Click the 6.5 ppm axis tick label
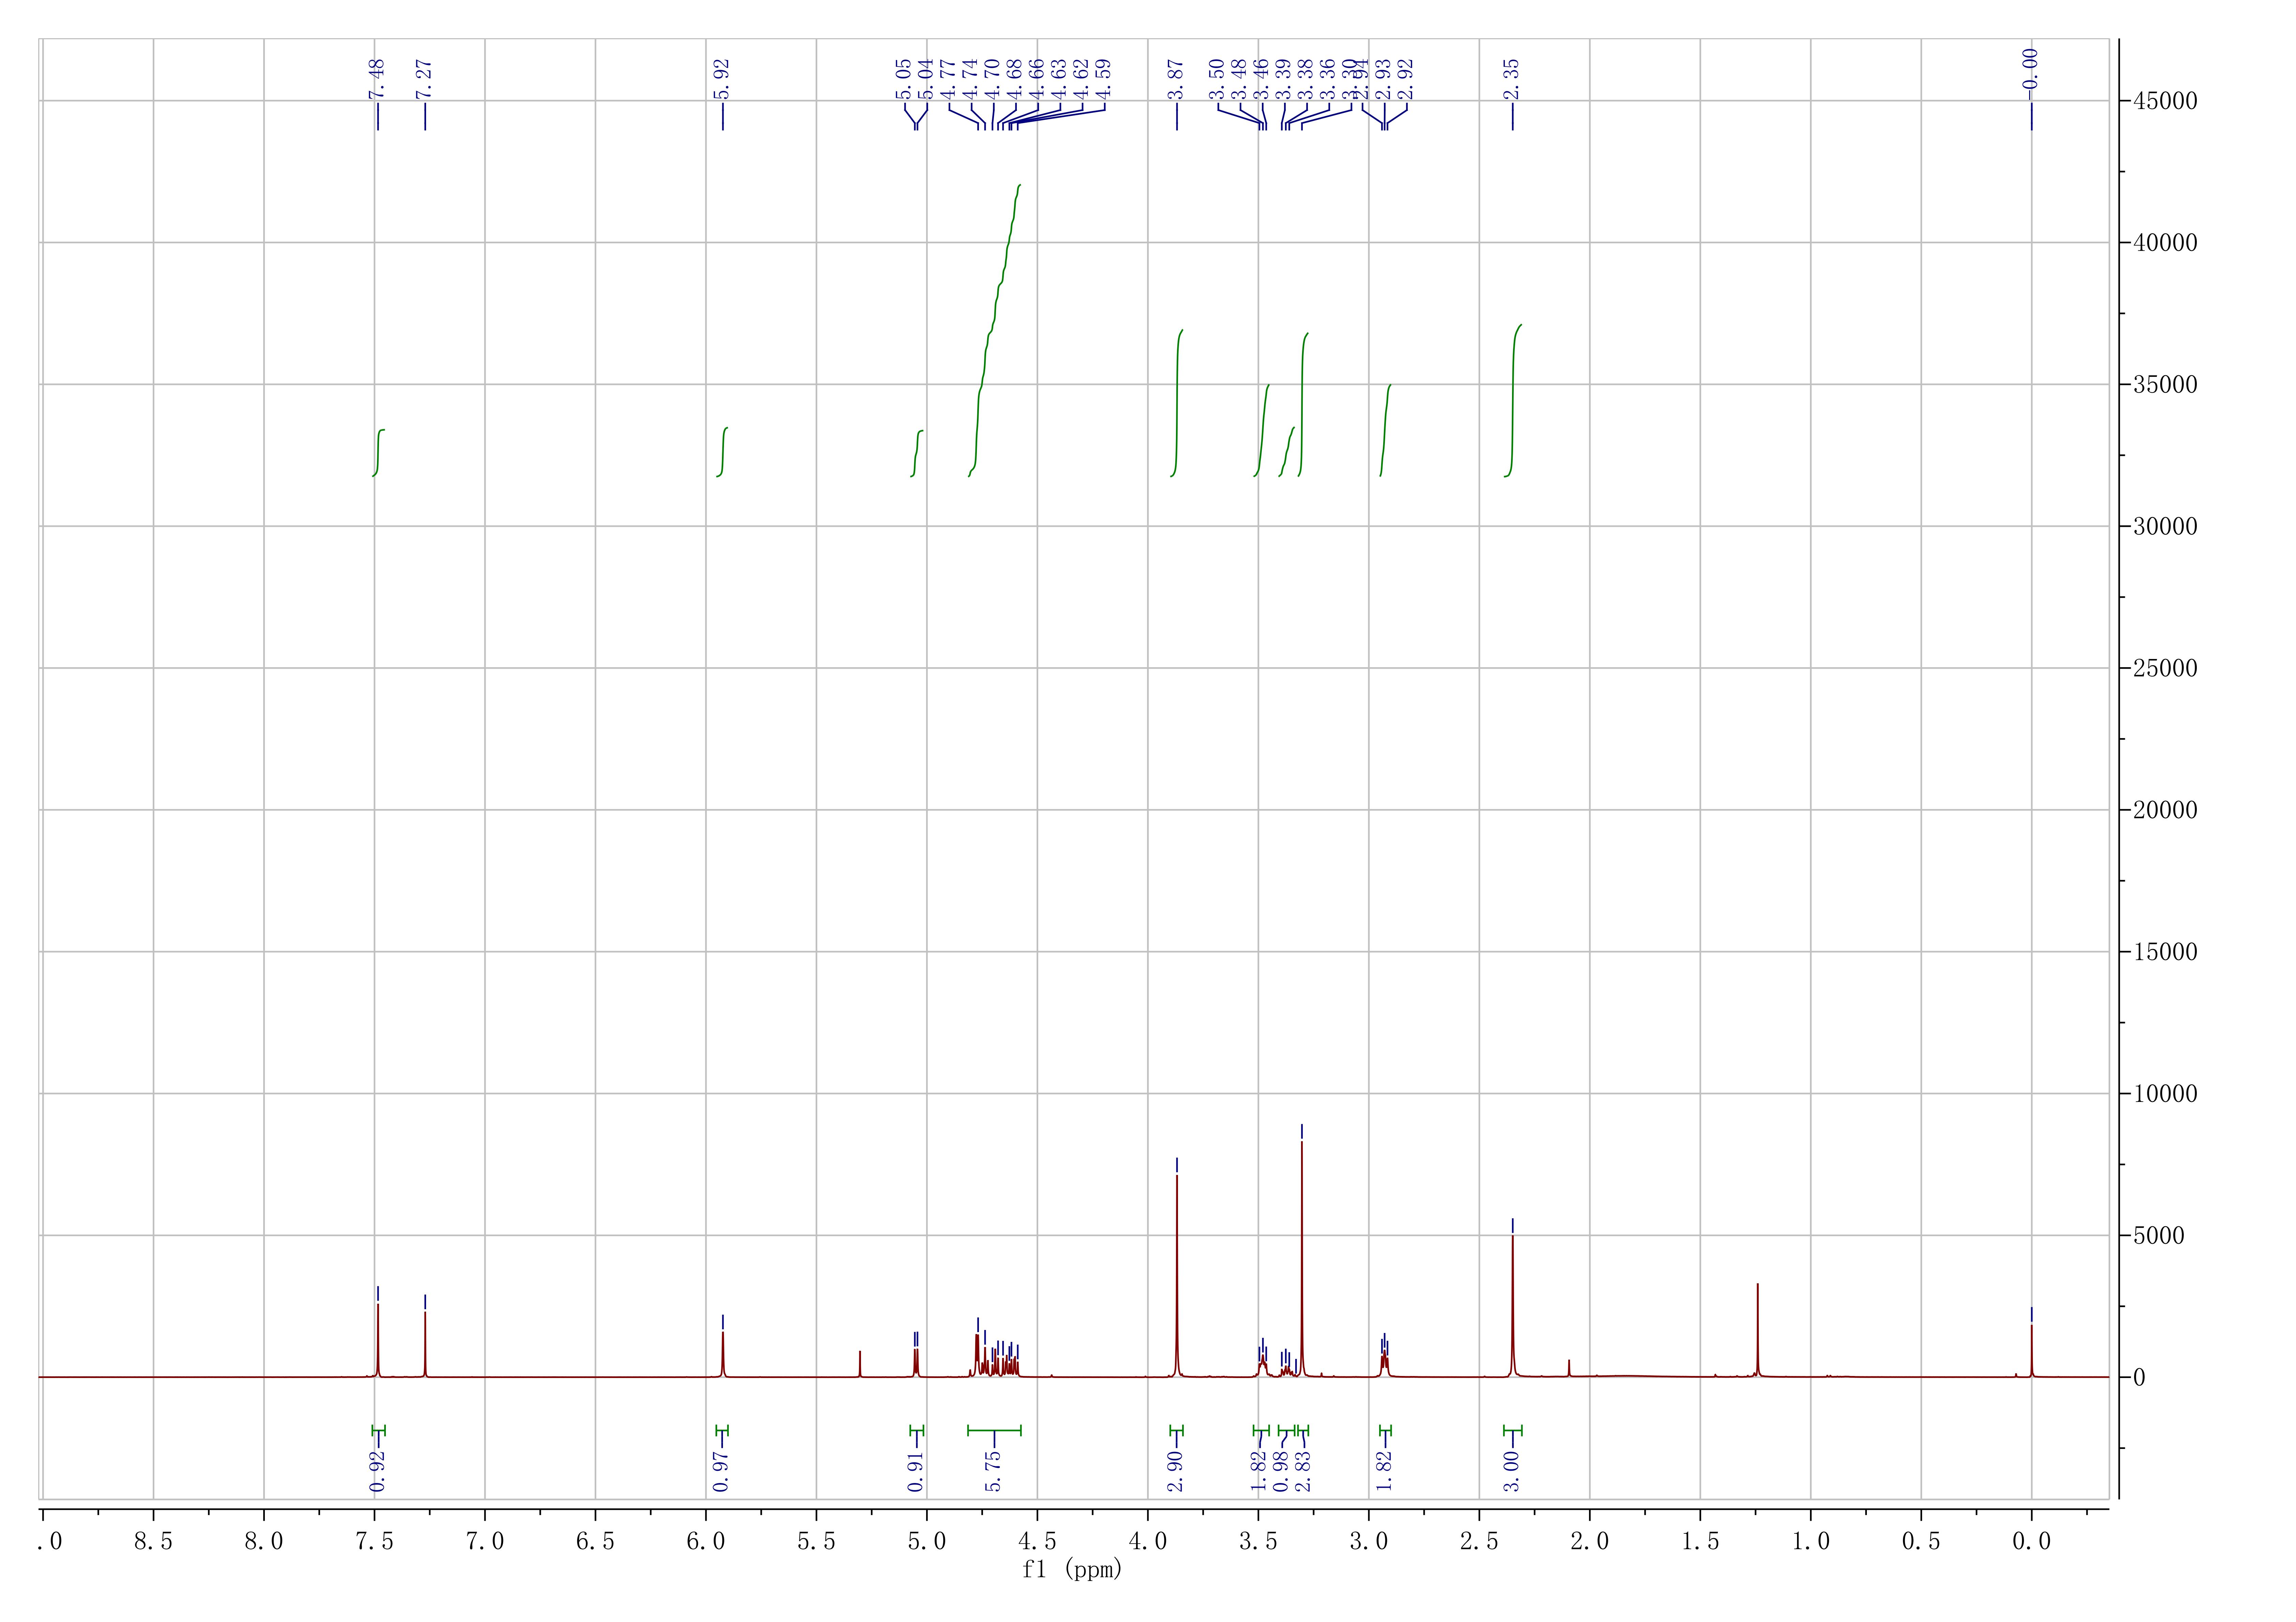The height and width of the screenshot is (1622, 2296). tap(595, 1541)
